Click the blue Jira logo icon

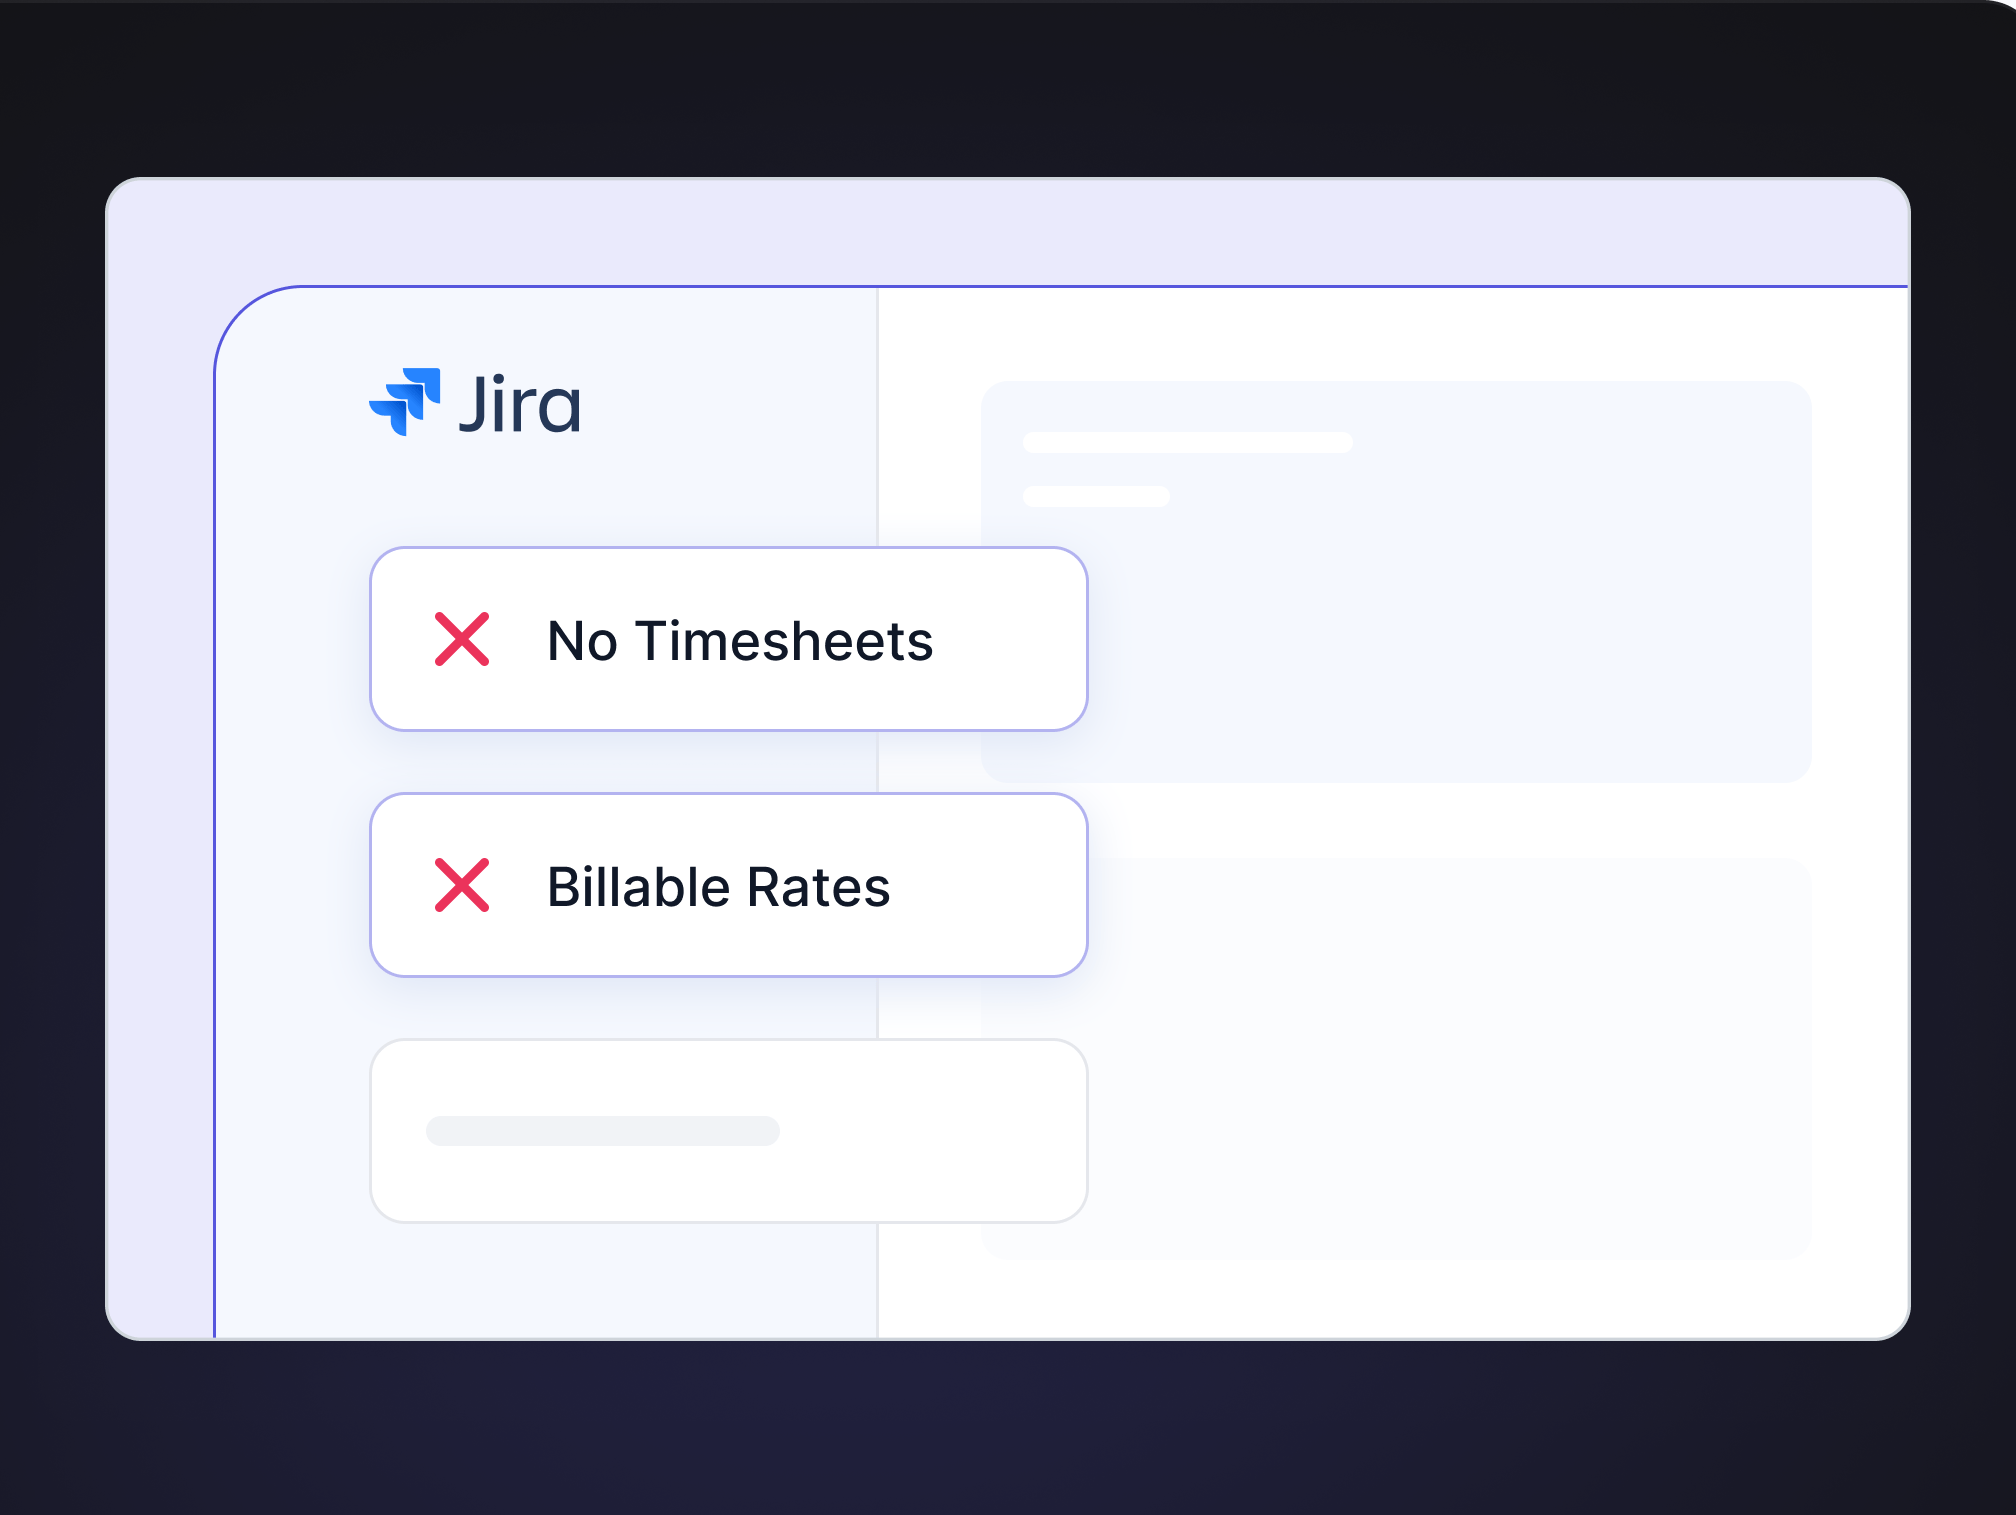405,401
